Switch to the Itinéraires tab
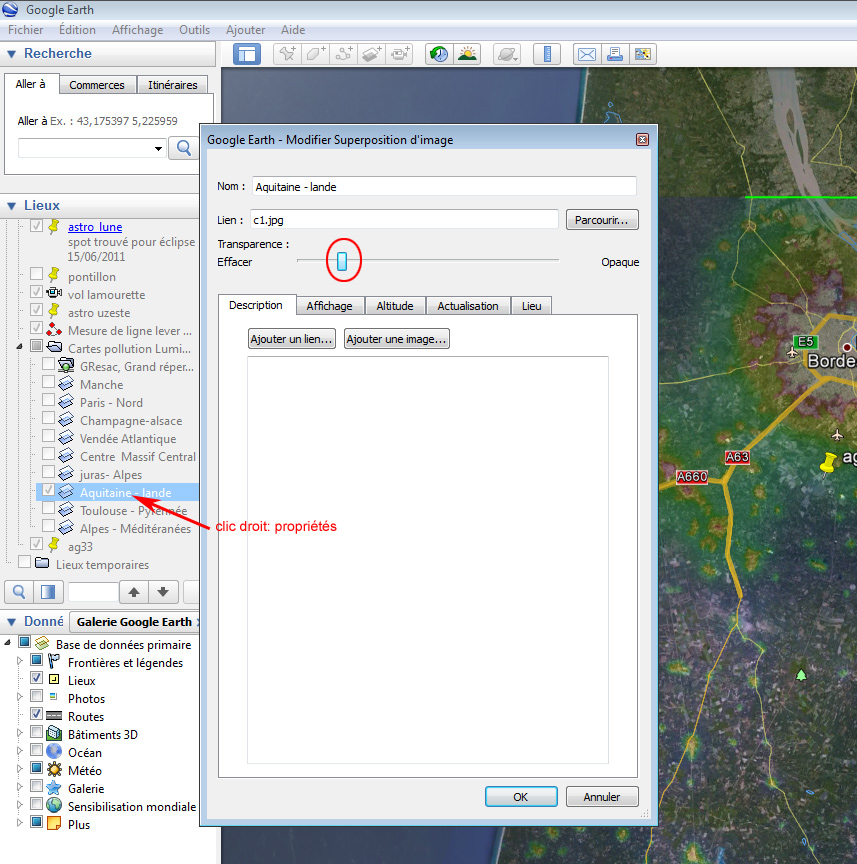The image size is (857, 864). click(173, 85)
